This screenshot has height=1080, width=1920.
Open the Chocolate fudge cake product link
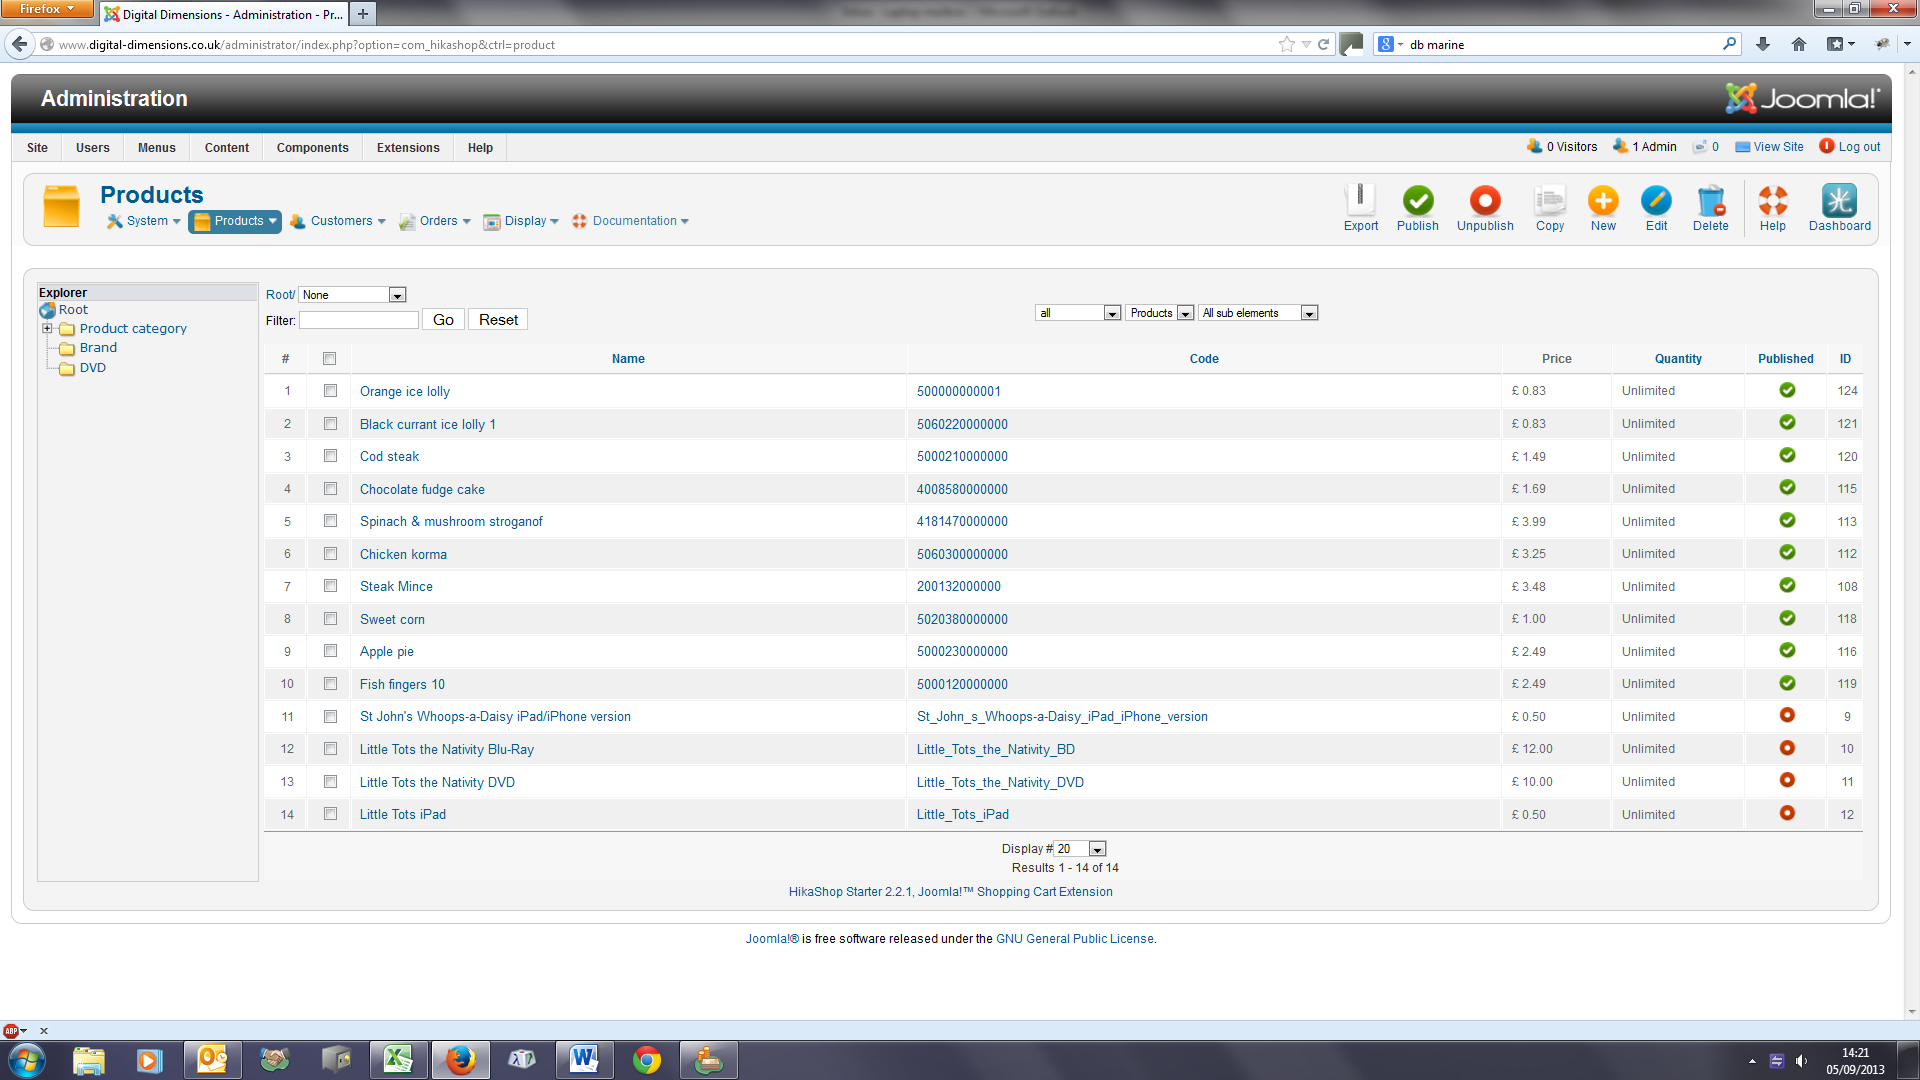[x=422, y=489]
